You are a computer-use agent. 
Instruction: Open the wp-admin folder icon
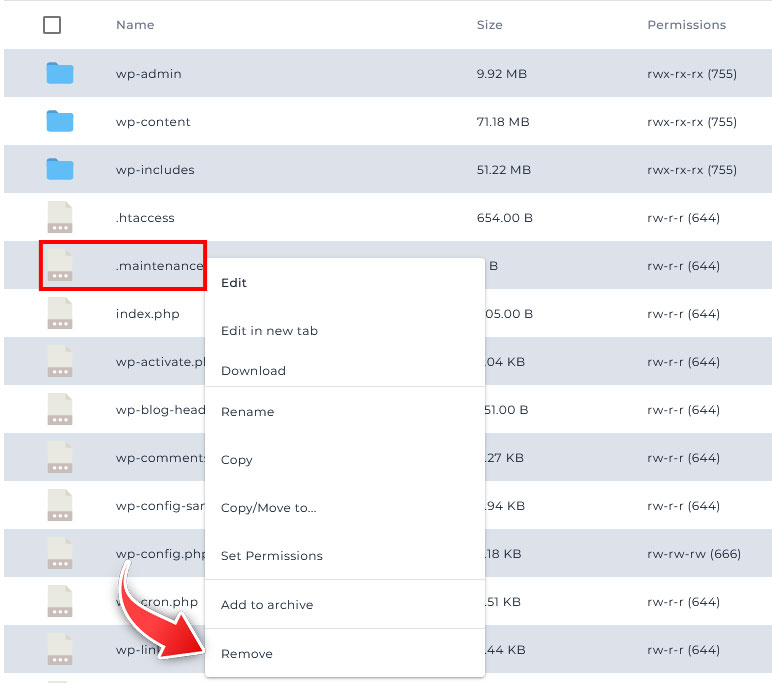pos(60,73)
